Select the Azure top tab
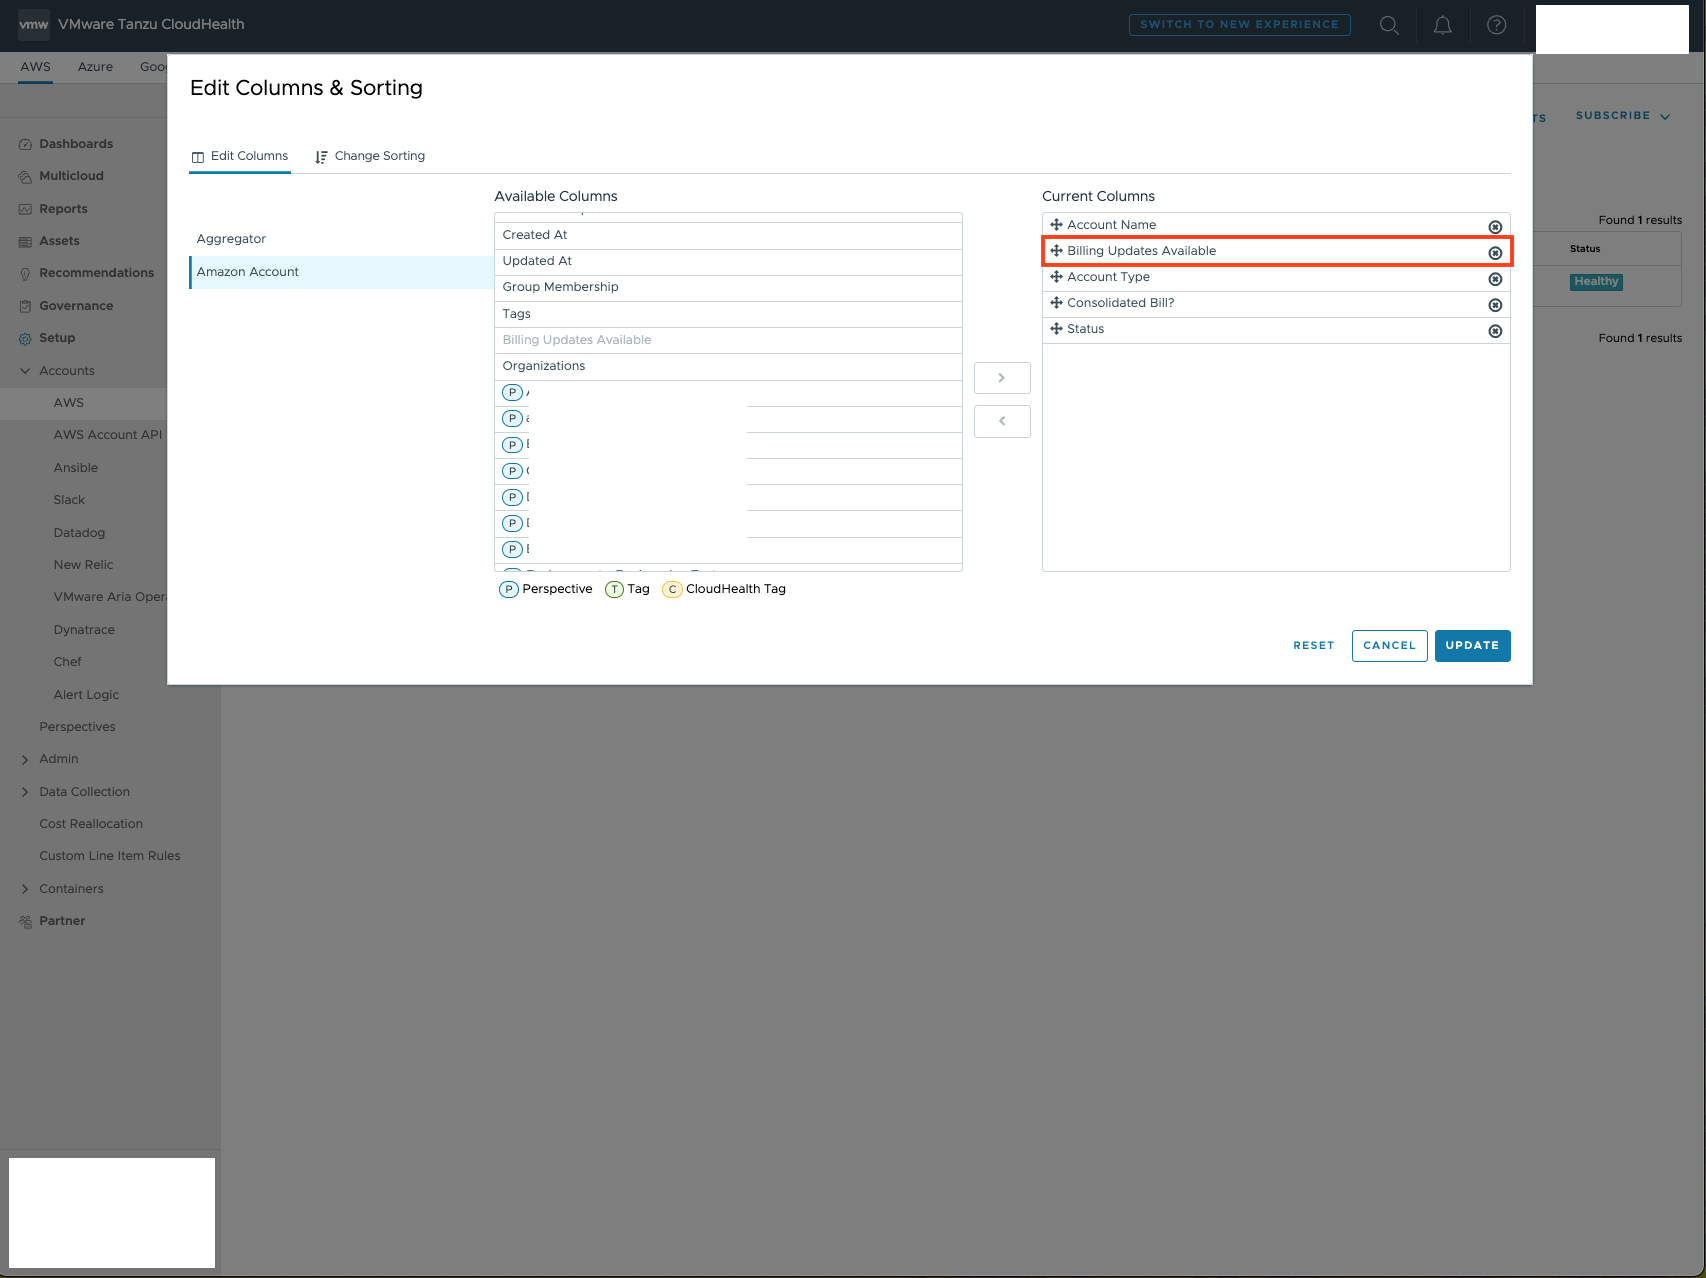Viewport: 1706px width, 1278px height. pos(95,67)
